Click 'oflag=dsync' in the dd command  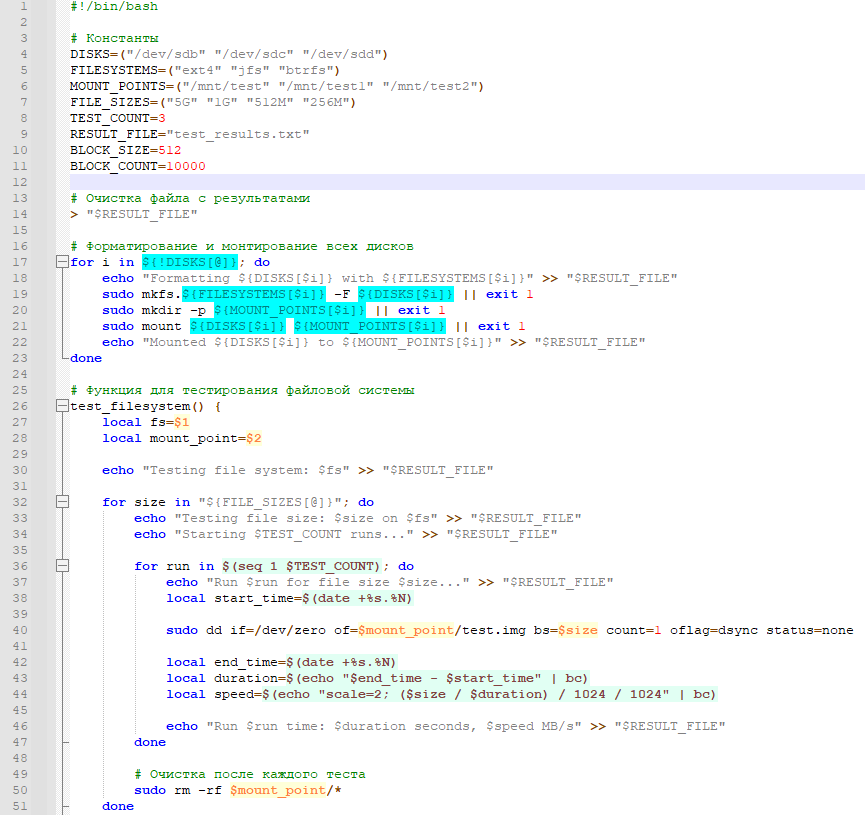(x=714, y=630)
